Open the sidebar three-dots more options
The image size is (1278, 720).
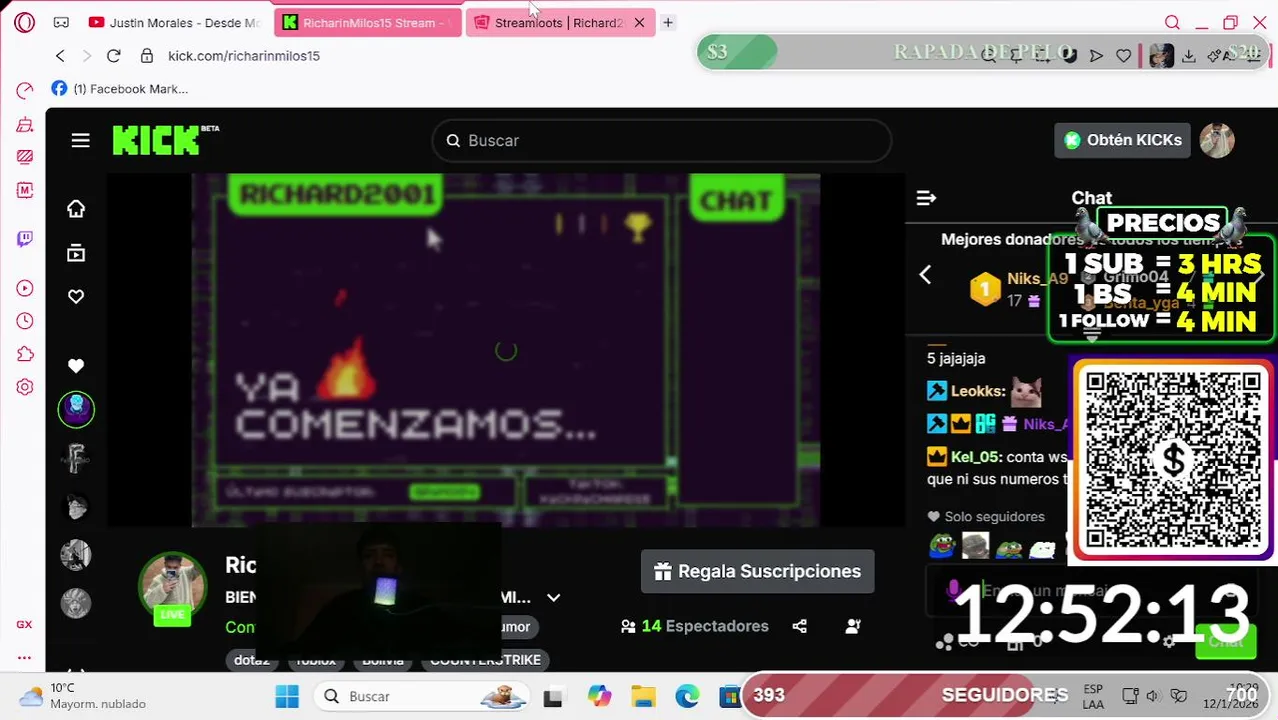pos(24,657)
